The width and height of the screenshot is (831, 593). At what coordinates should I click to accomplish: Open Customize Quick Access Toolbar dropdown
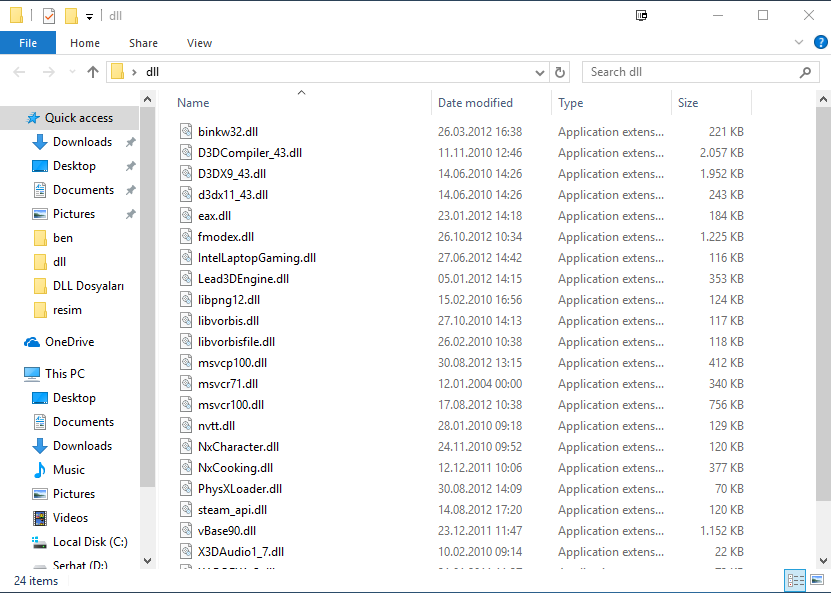[x=89, y=17]
